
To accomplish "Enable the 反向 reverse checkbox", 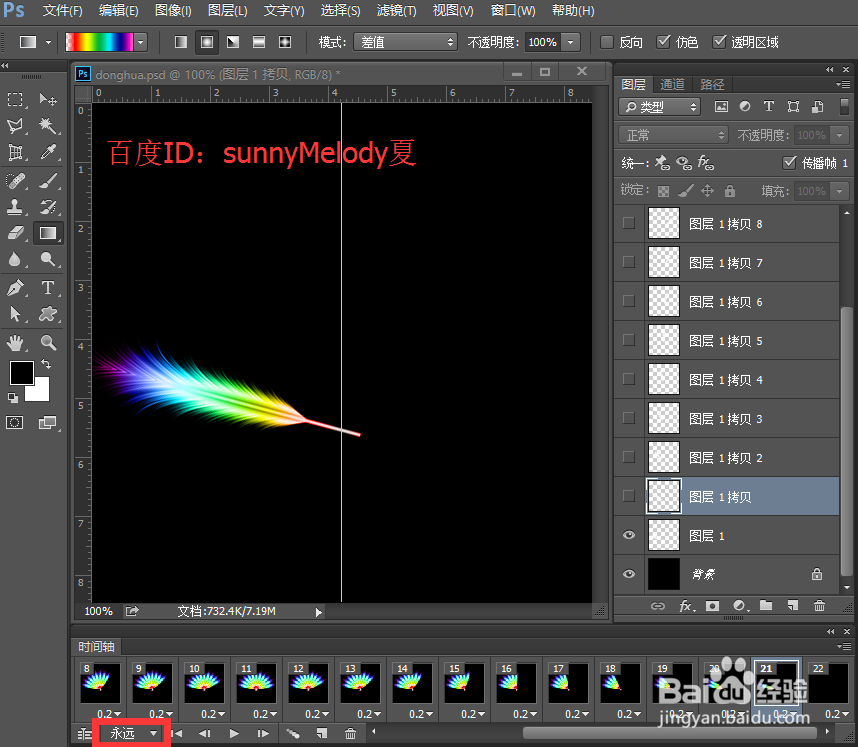I will coord(607,42).
